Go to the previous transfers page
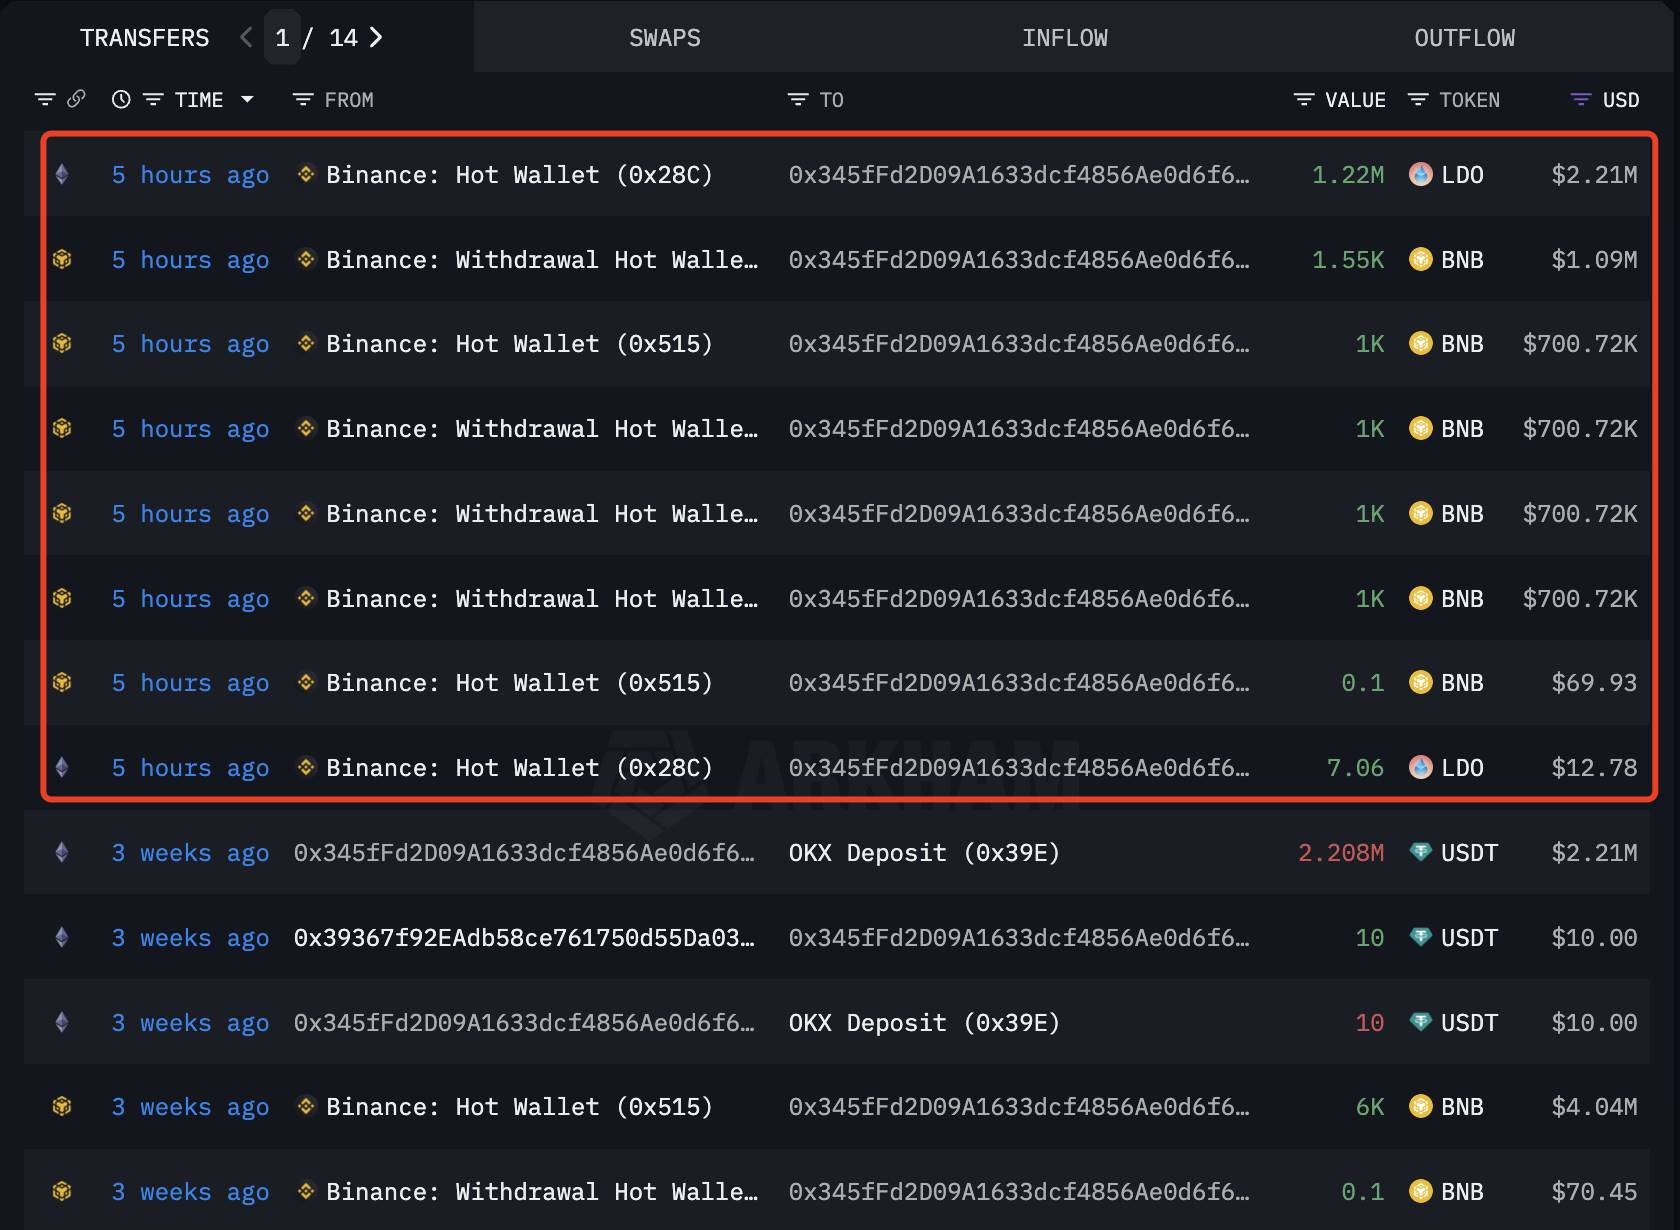This screenshot has height=1230, width=1680. [x=246, y=38]
